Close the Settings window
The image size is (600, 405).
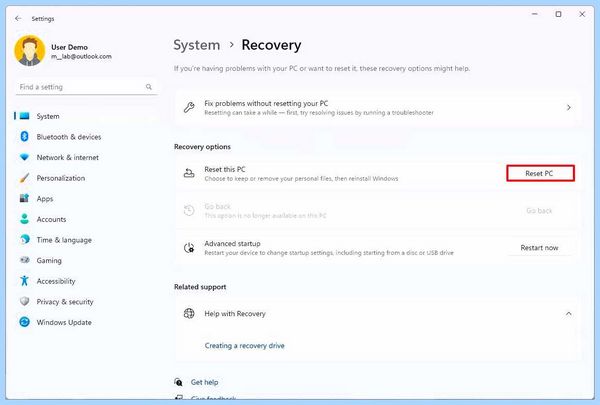[582, 14]
